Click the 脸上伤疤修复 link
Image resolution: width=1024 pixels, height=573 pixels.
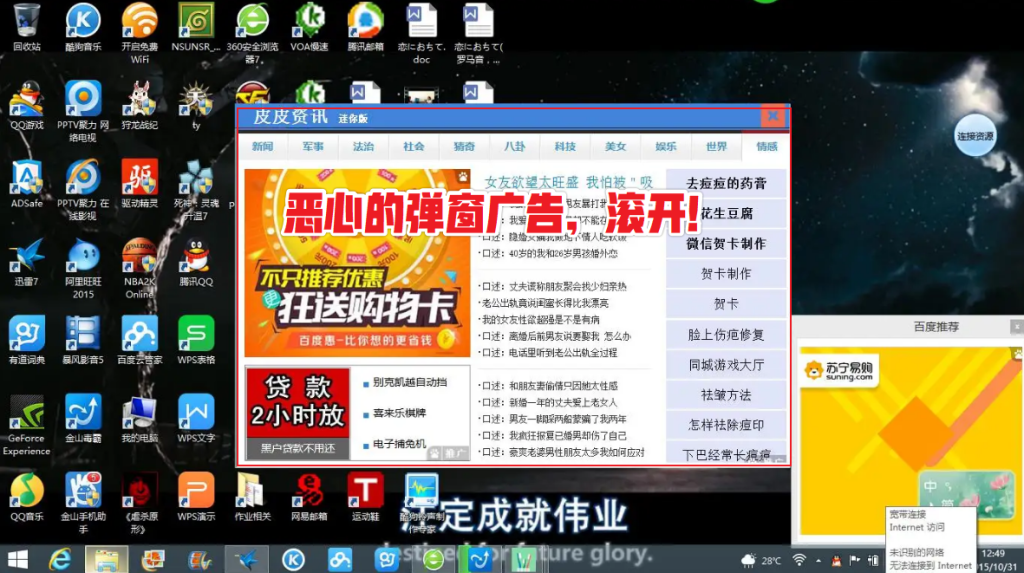726,335
